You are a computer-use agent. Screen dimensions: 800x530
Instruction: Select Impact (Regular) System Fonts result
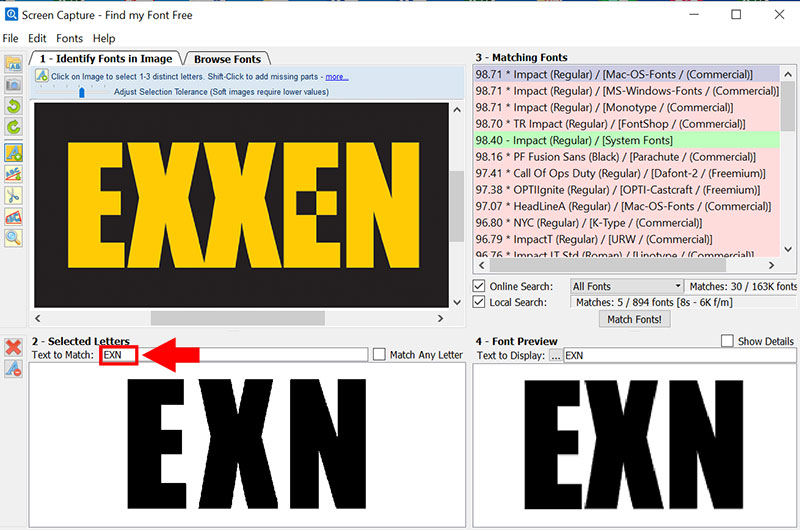627,140
